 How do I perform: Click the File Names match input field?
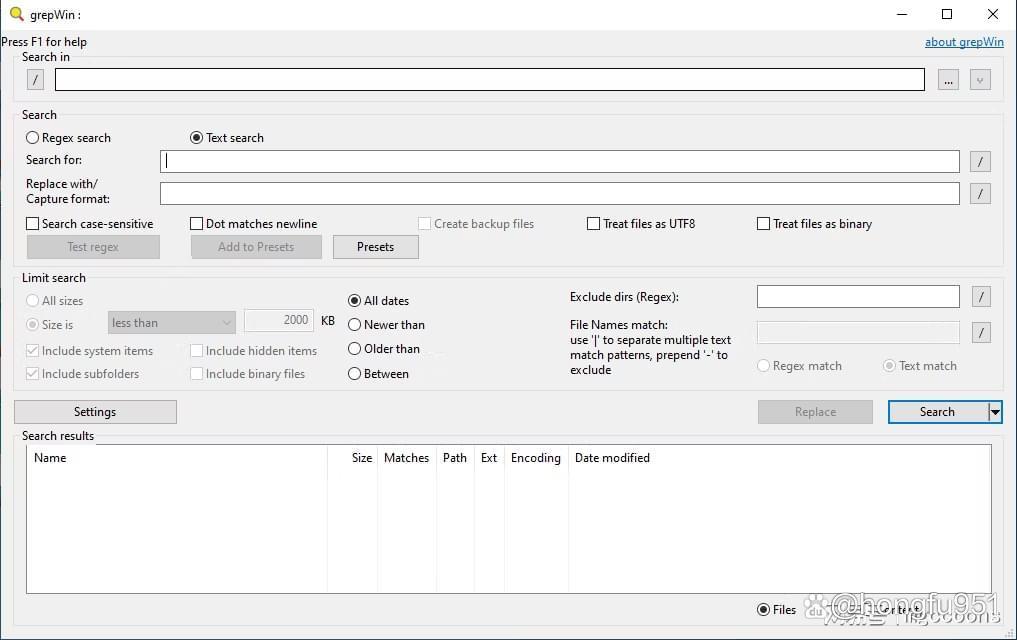click(x=858, y=333)
